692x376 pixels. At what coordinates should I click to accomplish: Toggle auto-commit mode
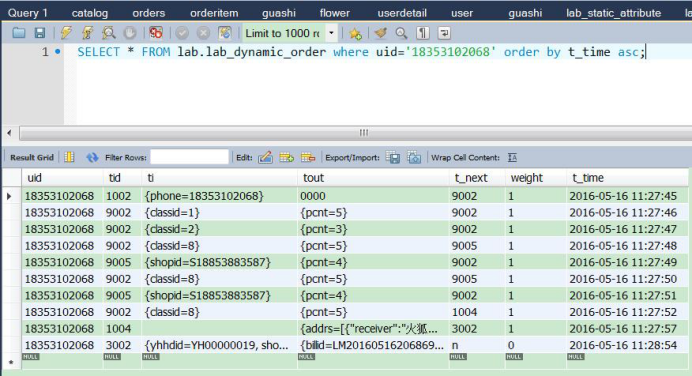pyautogui.click(x=225, y=33)
